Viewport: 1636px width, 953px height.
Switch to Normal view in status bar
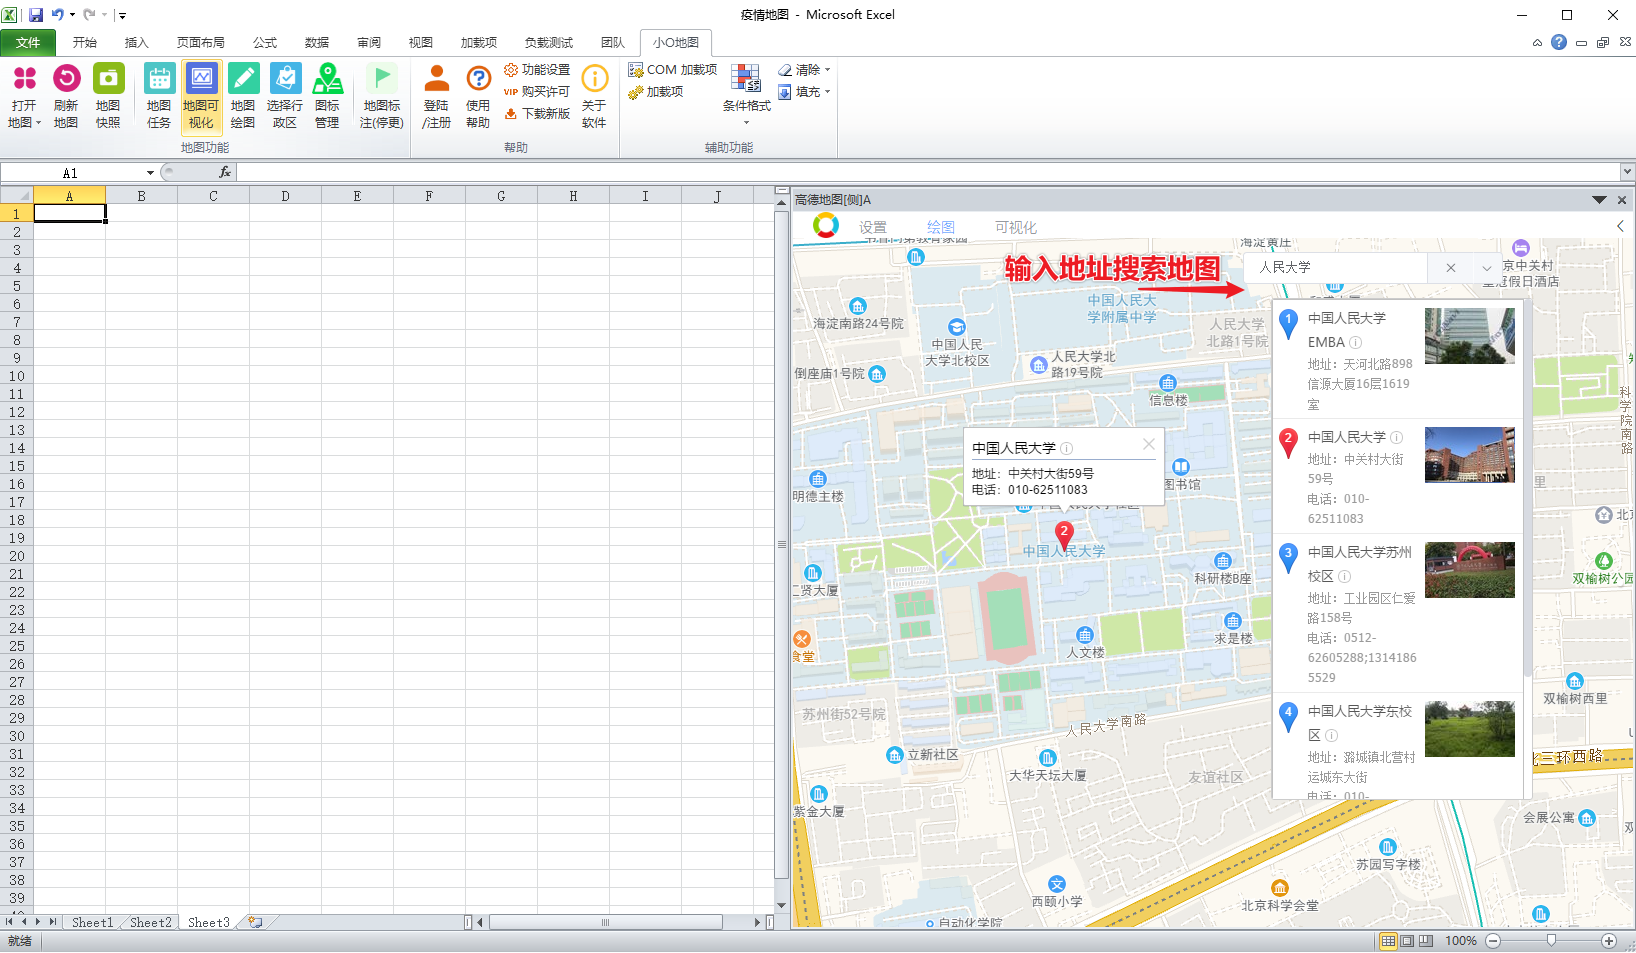(x=1388, y=941)
